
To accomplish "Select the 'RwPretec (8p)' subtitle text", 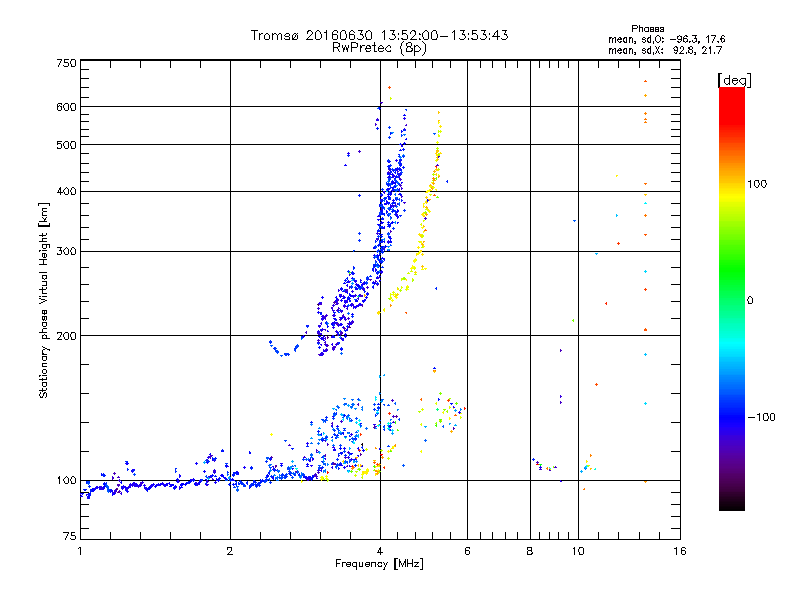I will 379,47.
